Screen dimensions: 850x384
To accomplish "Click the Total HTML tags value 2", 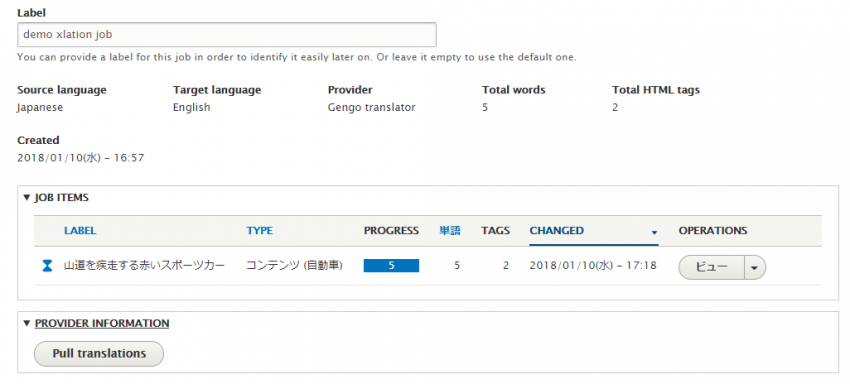I will tap(615, 107).
